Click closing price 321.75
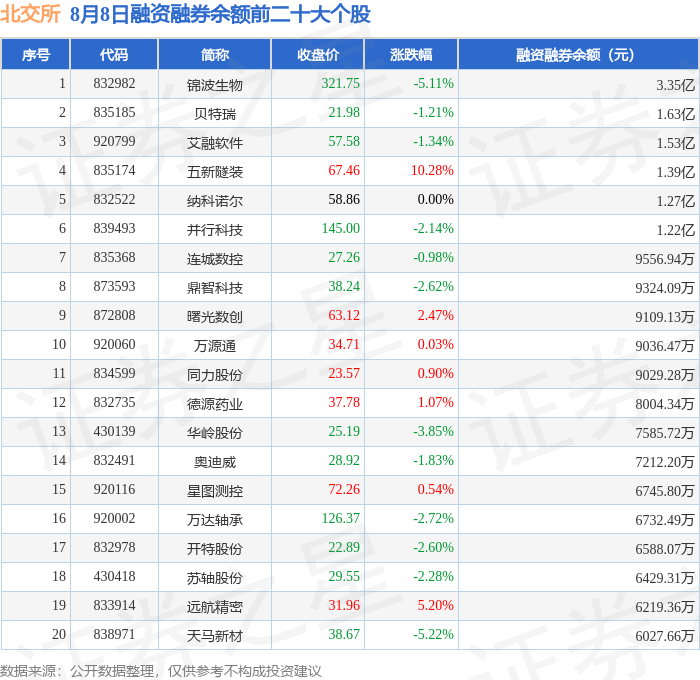 [x=341, y=83]
